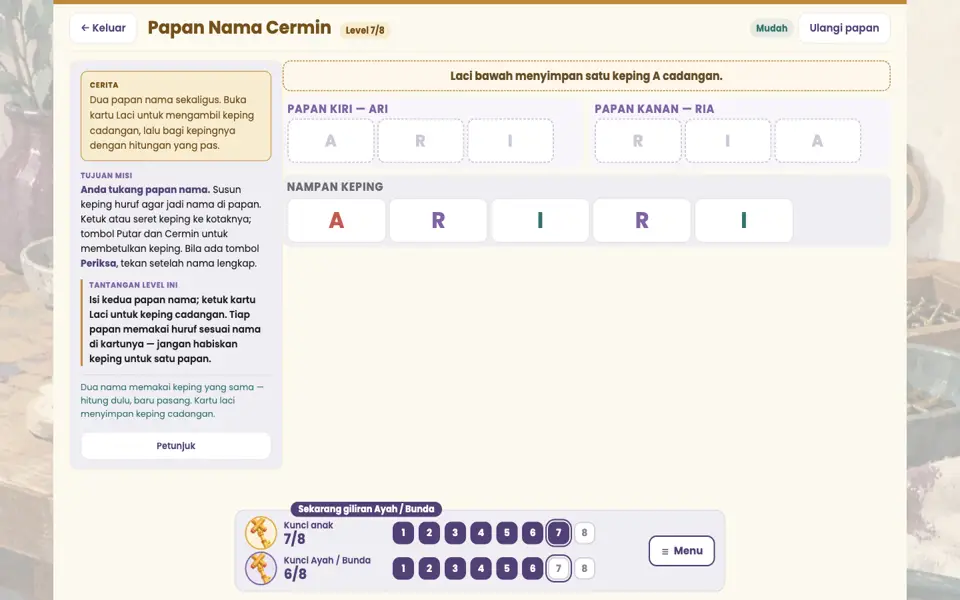Viewport: 960px width, 600px height.
Task: Go to level 5 in Kunci anak row
Action: click(507, 533)
